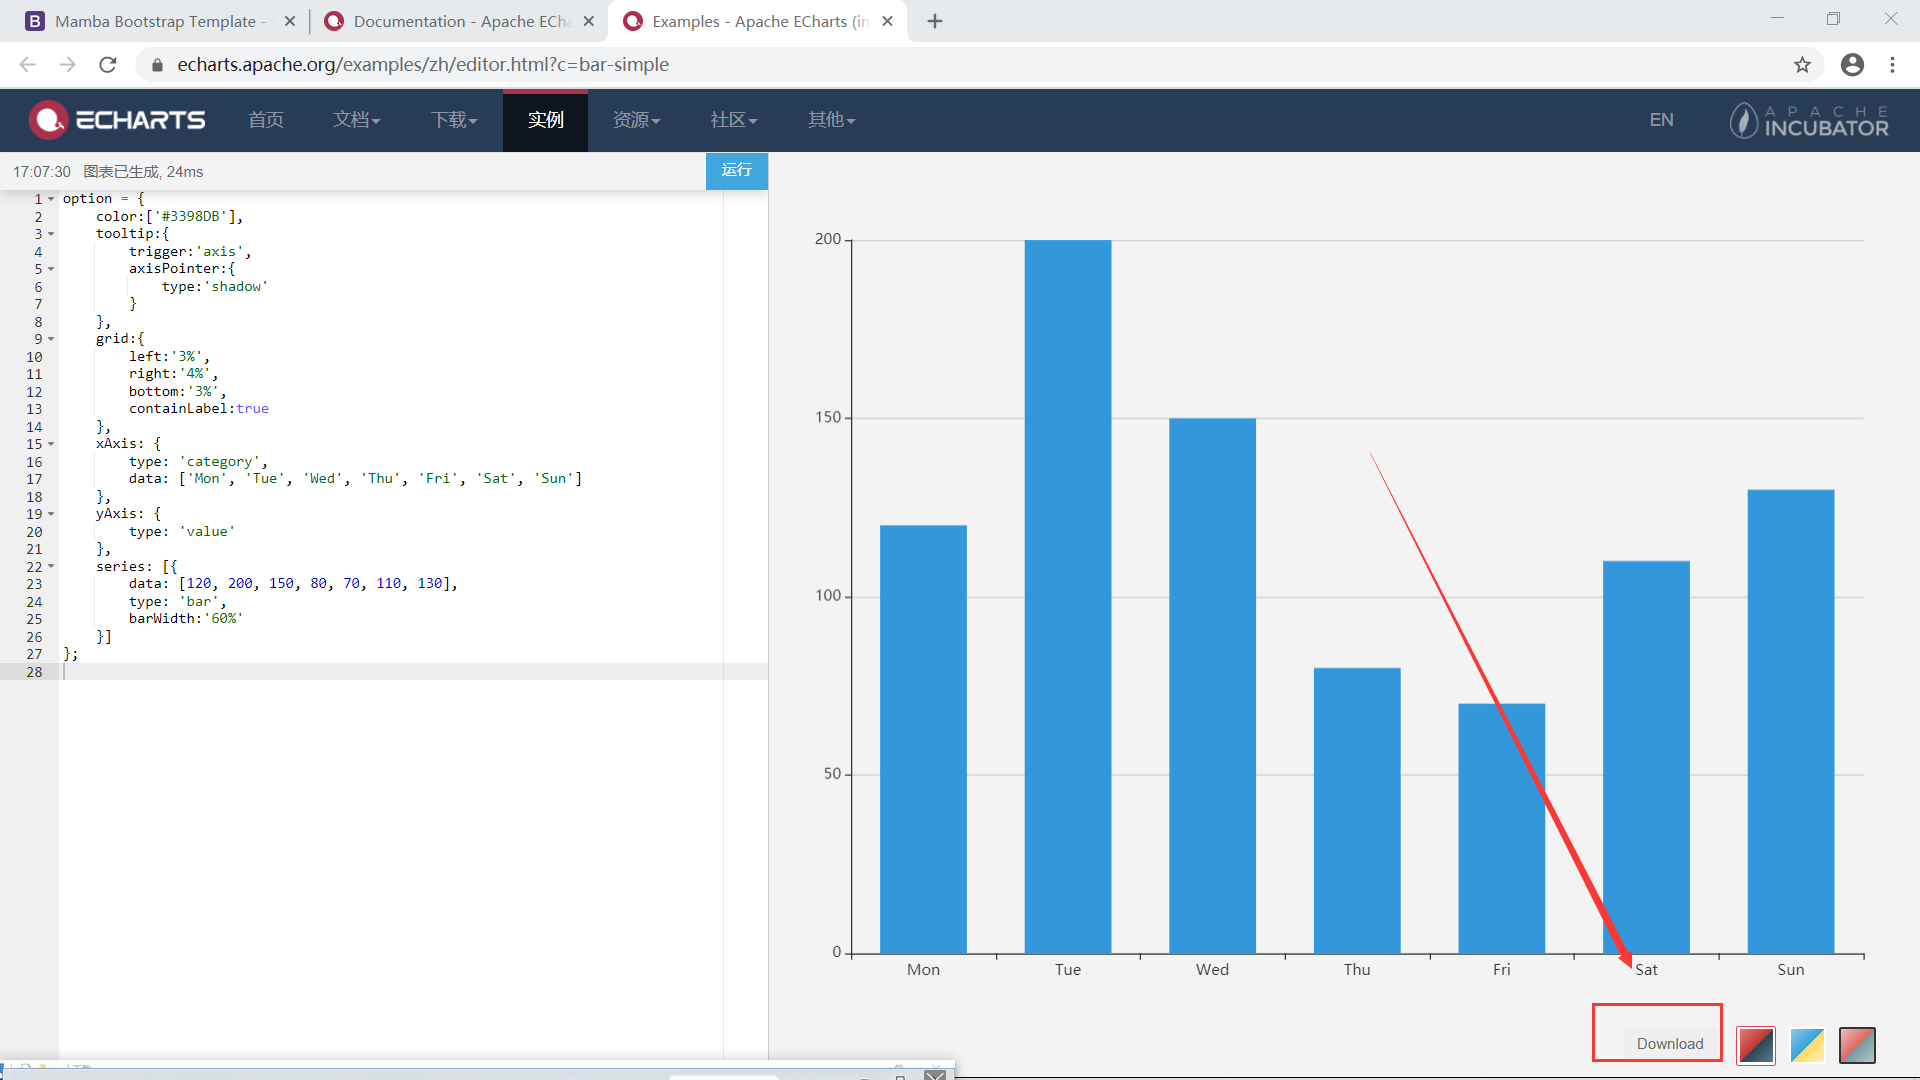Open the 文档 dropdown menu

pyautogui.click(x=356, y=120)
